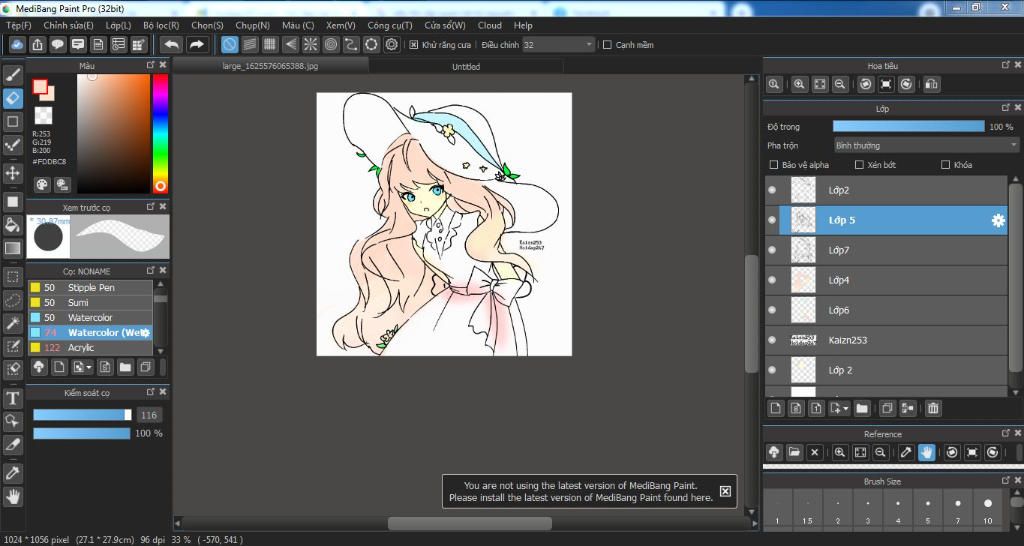The image size is (1024, 546).
Task: Select the Lớp6 layer
Action: click(x=886, y=310)
